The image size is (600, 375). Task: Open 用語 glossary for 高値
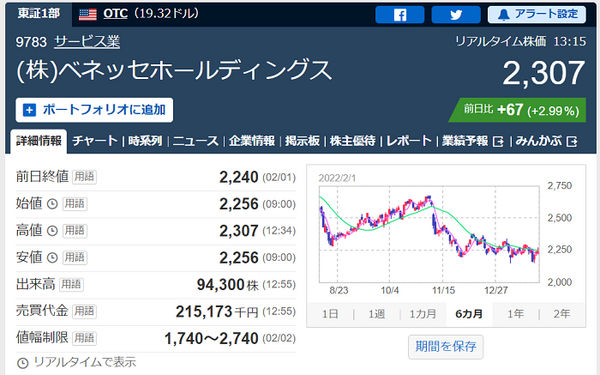75,230
